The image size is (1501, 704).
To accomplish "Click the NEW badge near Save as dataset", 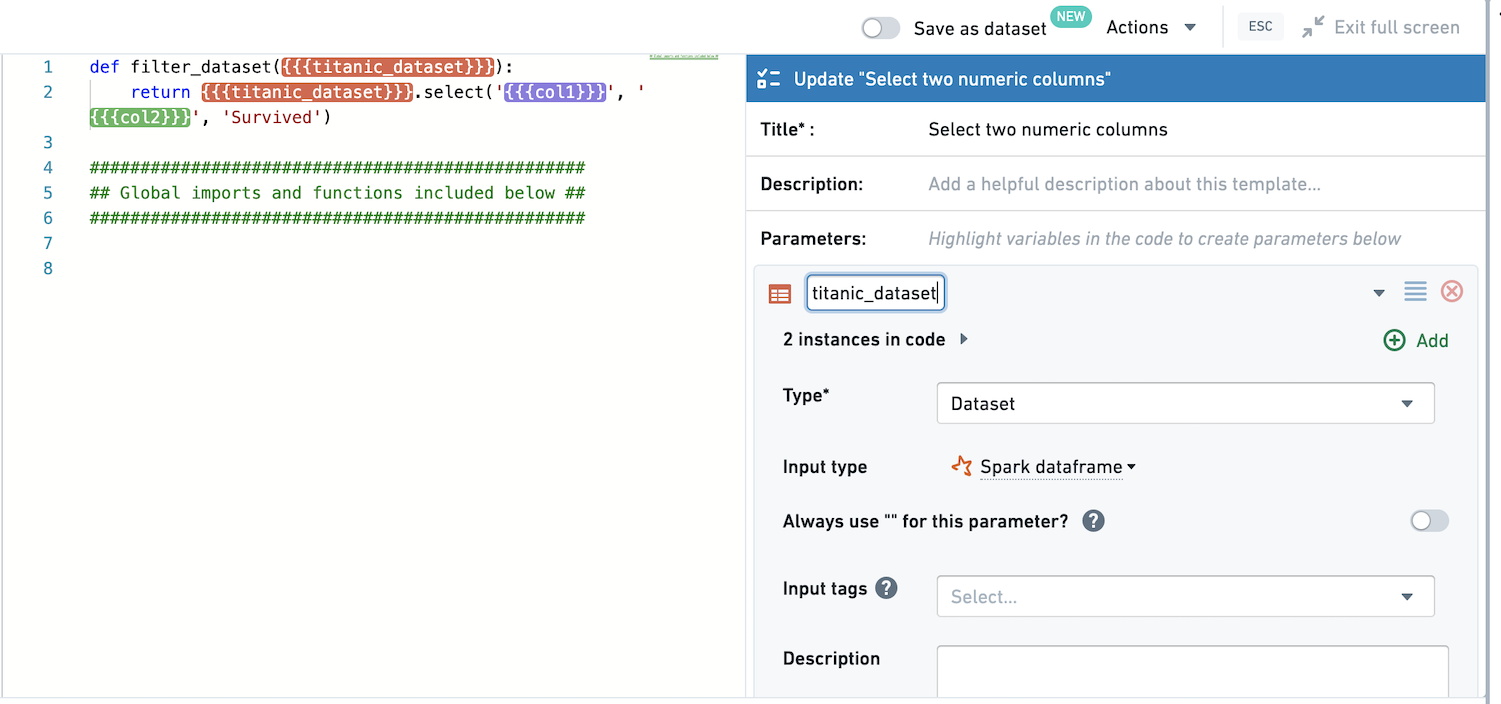I will (x=1071, y=17).
